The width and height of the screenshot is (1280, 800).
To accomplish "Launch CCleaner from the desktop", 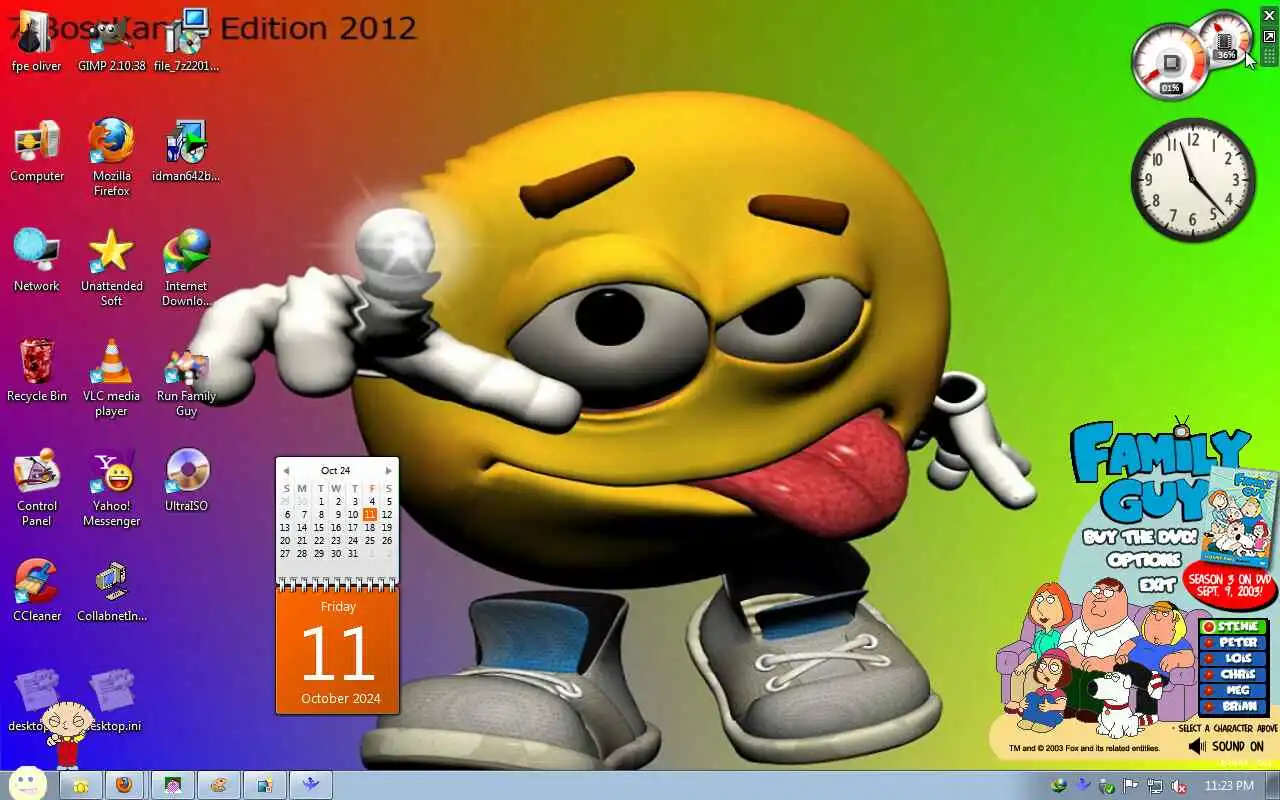I will (x=37, y=591).
